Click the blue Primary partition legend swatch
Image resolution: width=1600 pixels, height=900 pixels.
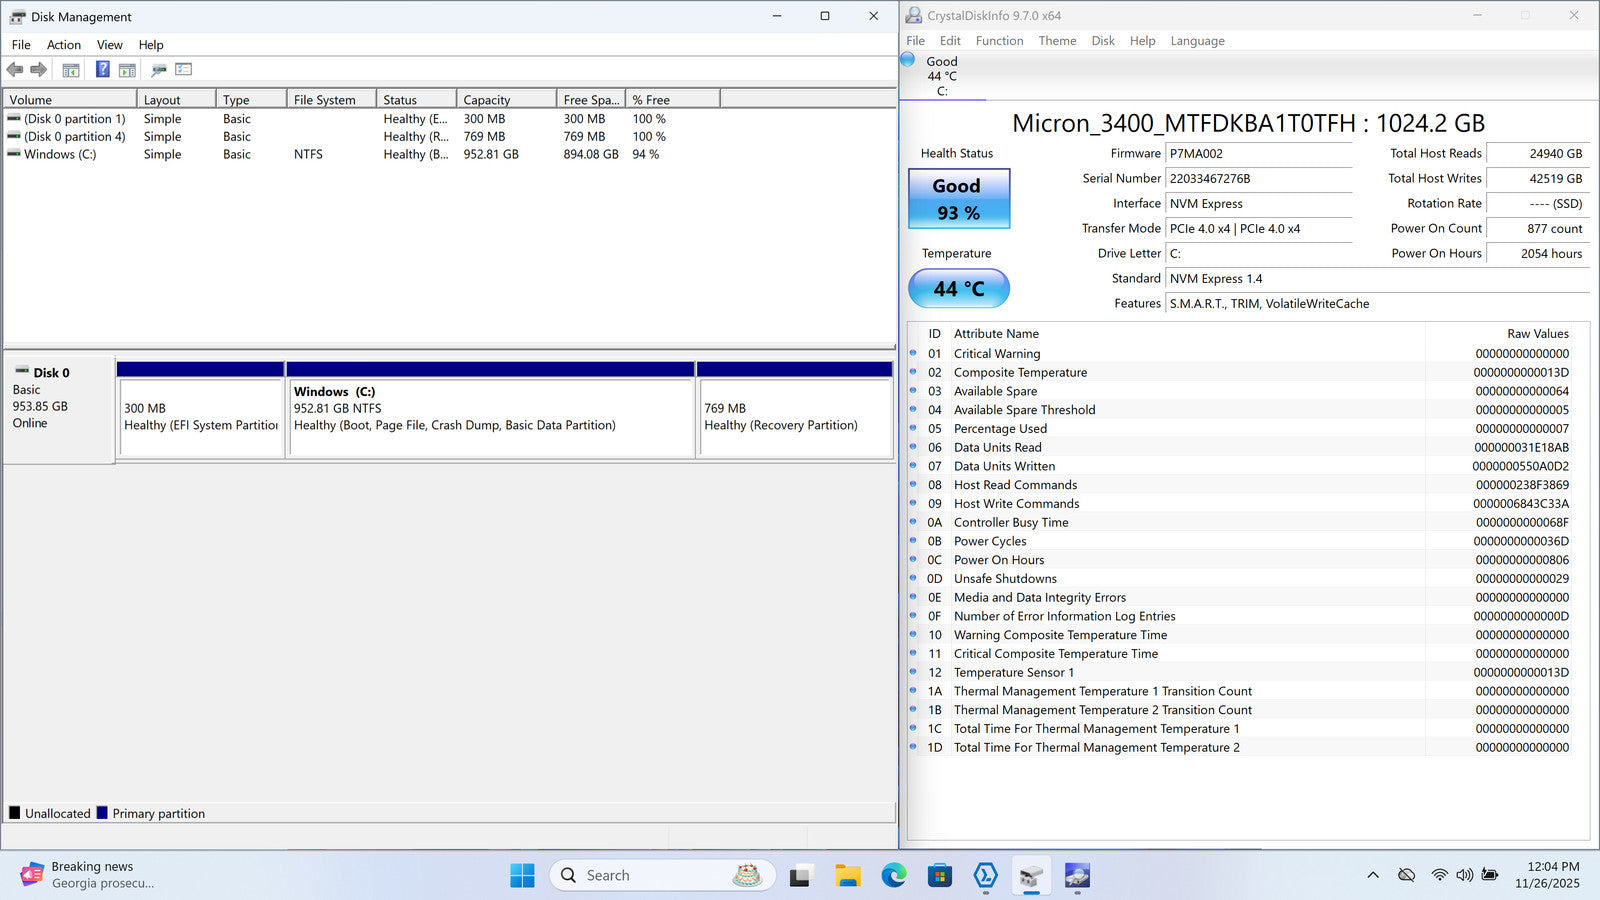(102, 813)
